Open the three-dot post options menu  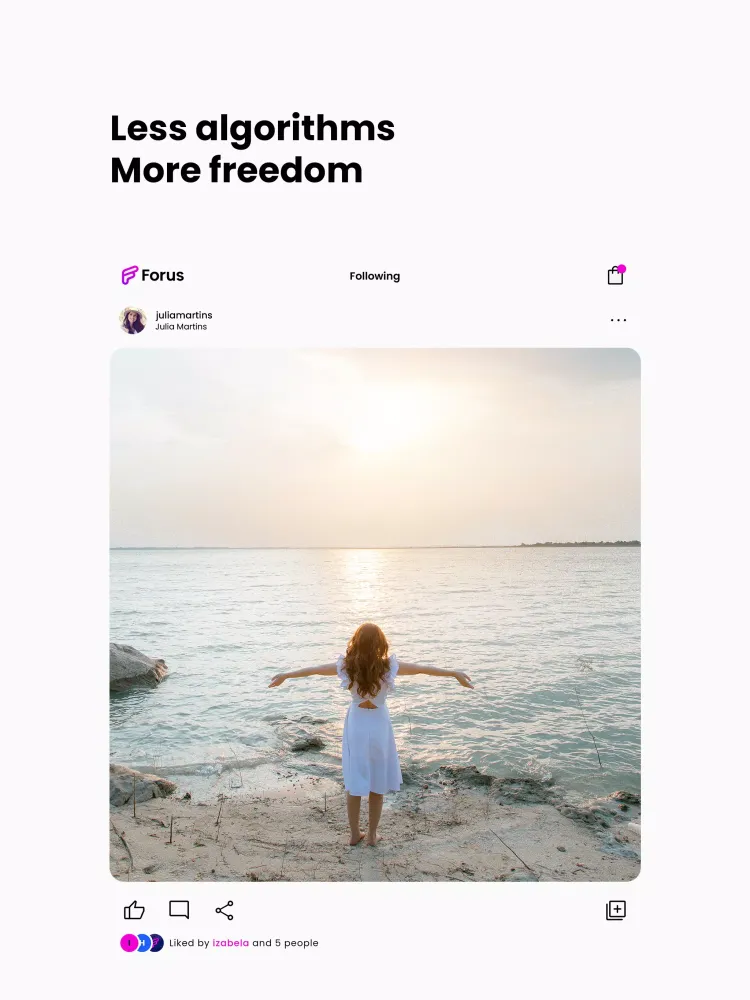[618, 320]
